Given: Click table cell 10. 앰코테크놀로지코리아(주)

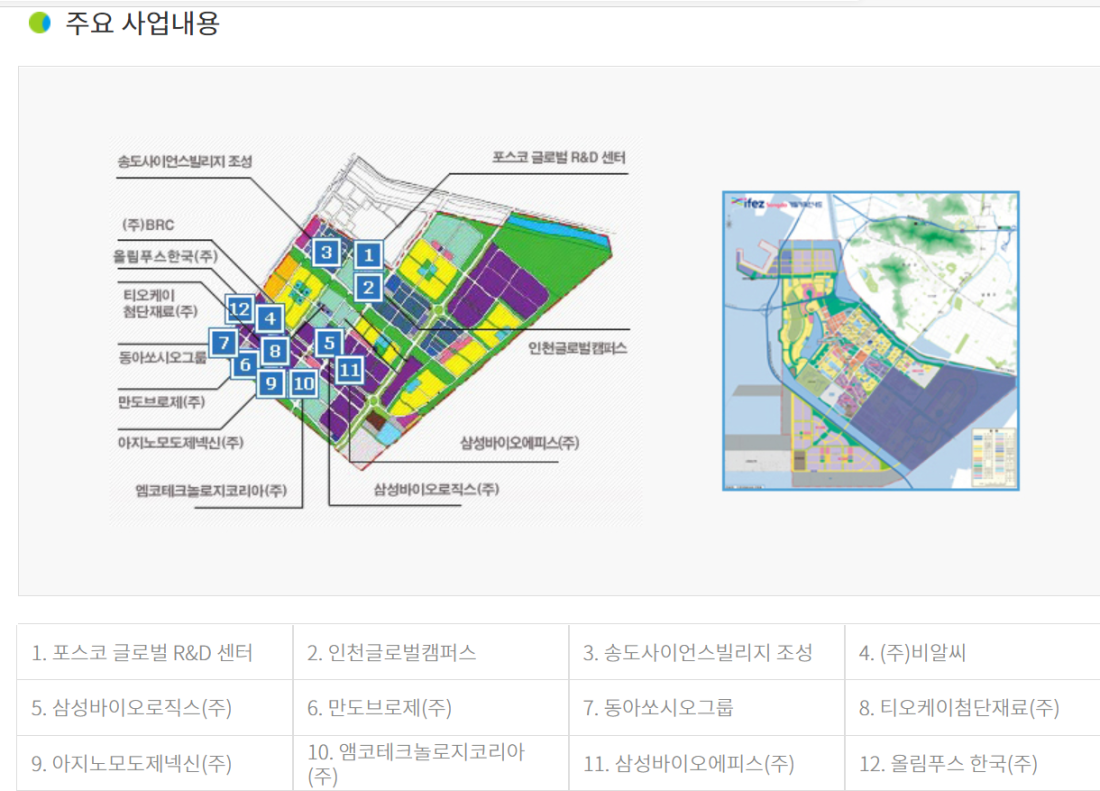Looking at the screenshot, I should click(x=431, y=763).
